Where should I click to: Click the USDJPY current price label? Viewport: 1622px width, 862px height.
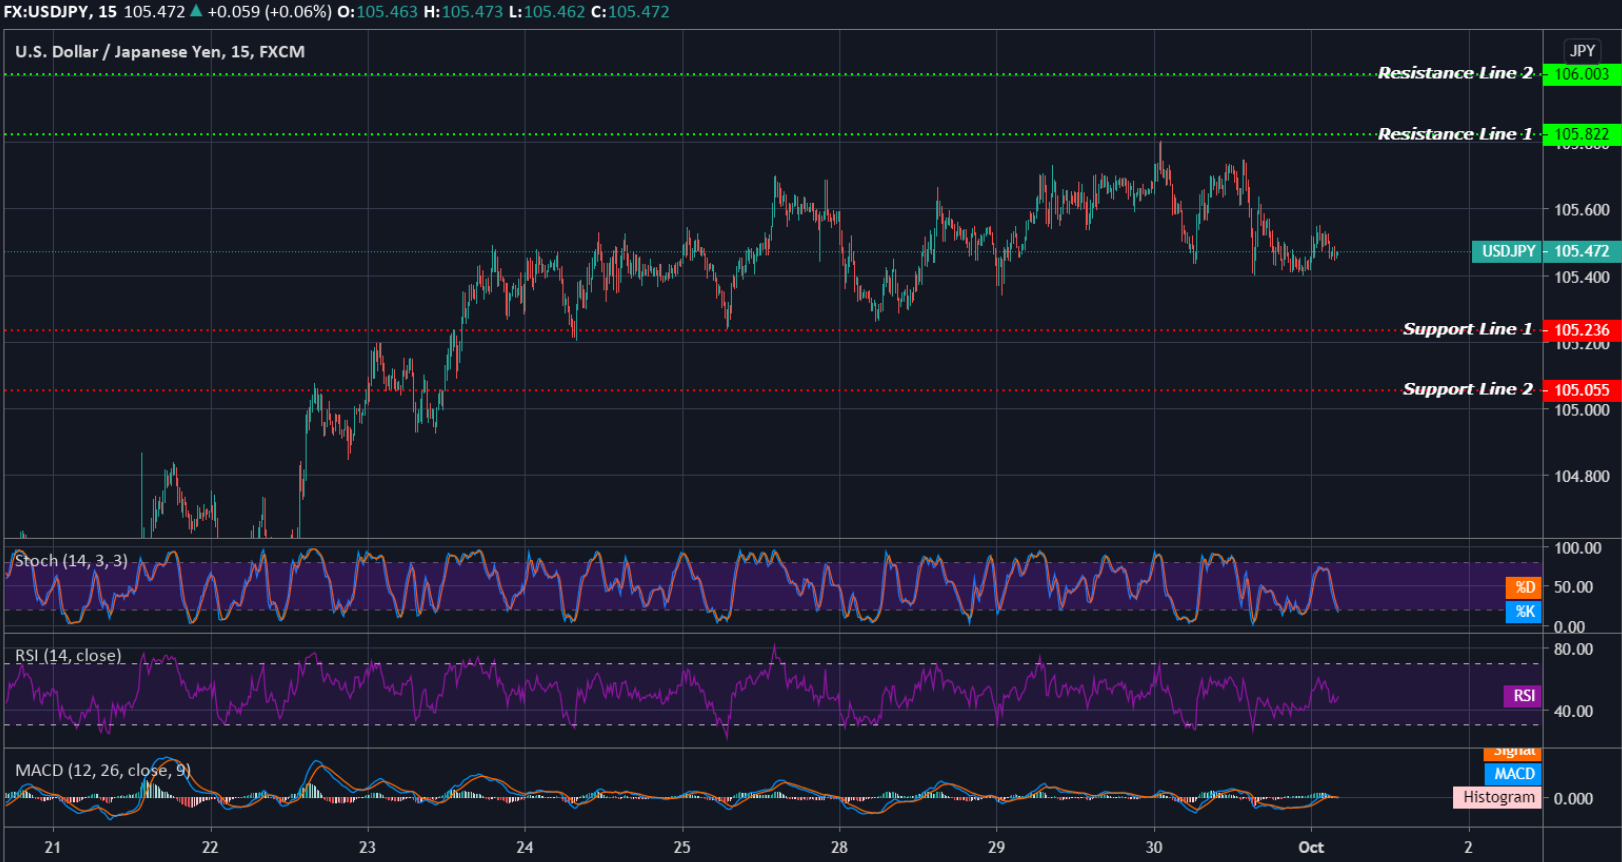pyautogui.click(x=1507, y=251)
